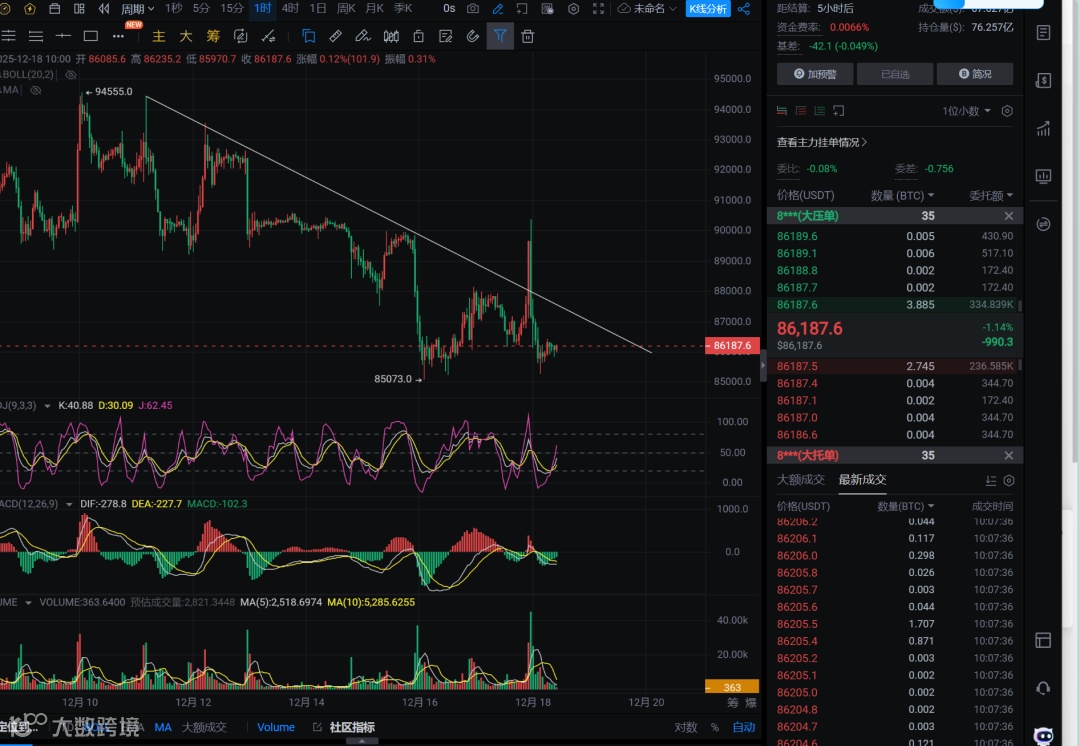Open the monitor chart sidebar icon

pos(1043,176)
